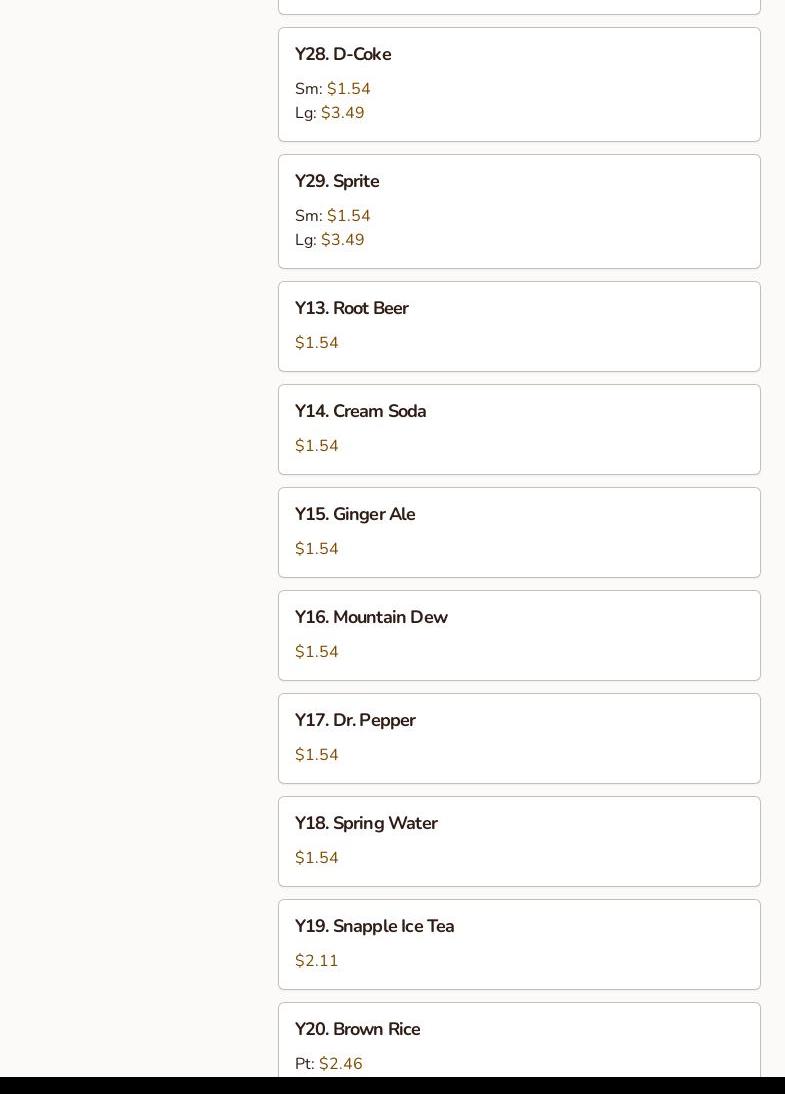Click the Snapple Ice Tea $2.11 price
Screen dimensions: 785x1094
click(317, 961)
